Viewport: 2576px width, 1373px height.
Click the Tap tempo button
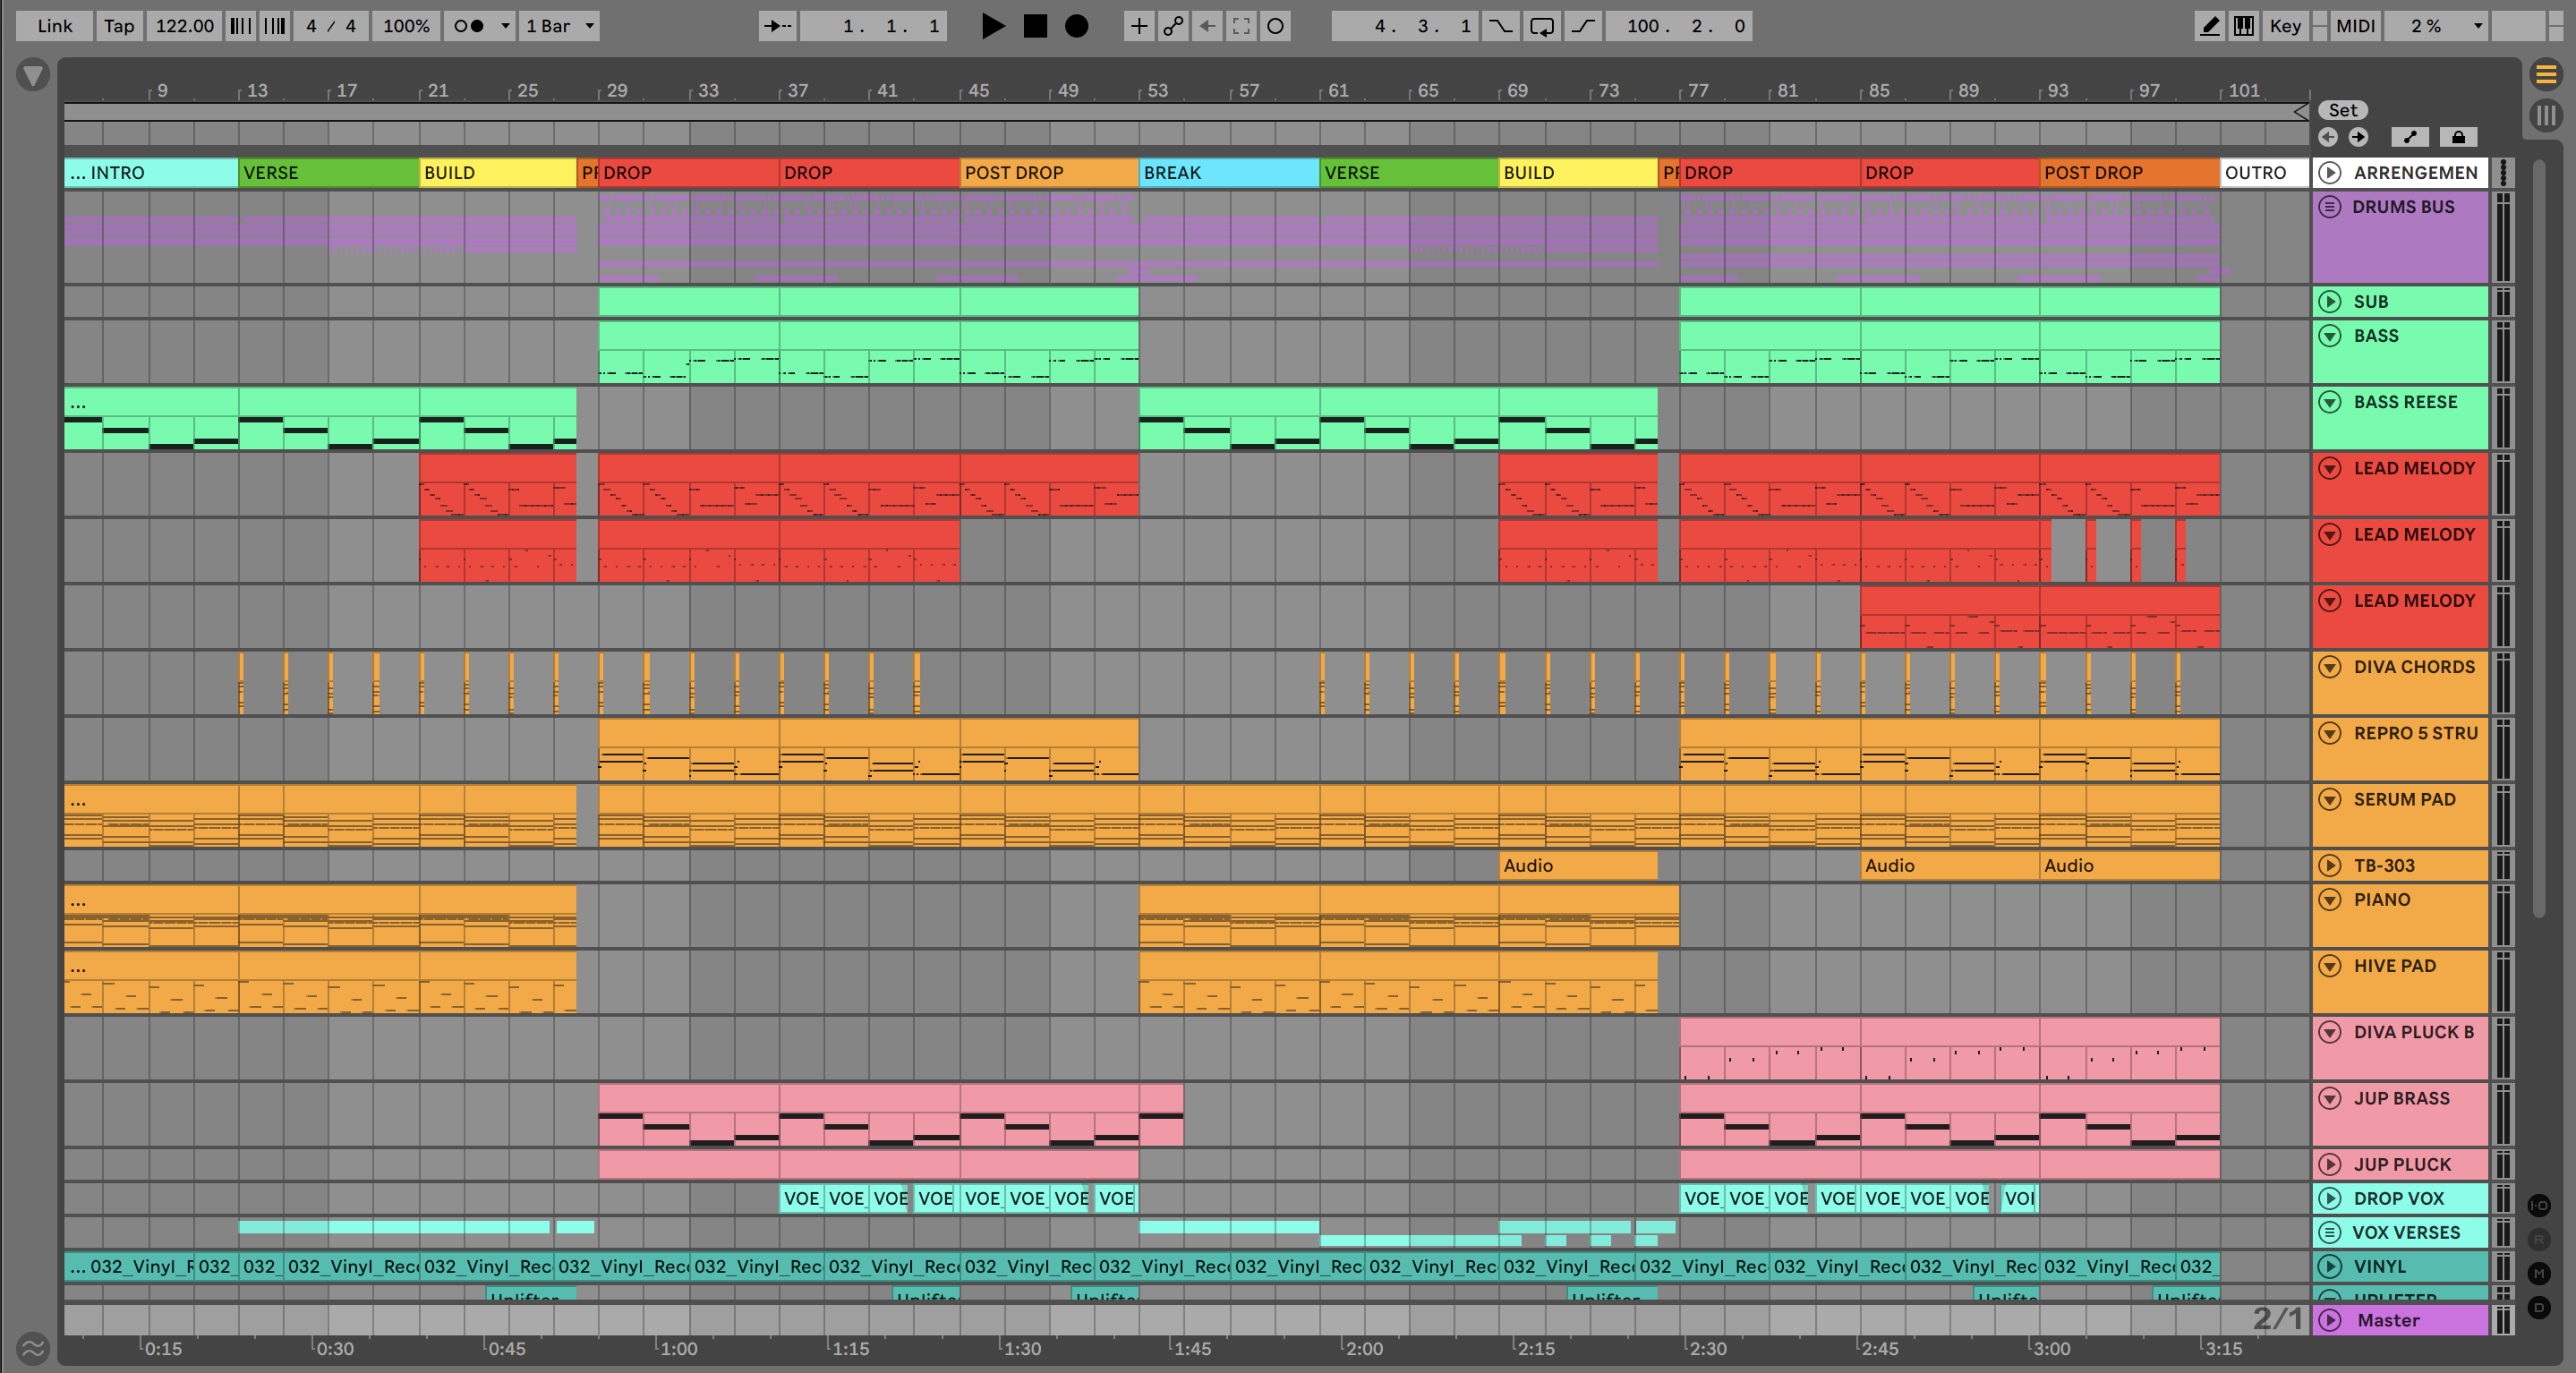(119, 26)
